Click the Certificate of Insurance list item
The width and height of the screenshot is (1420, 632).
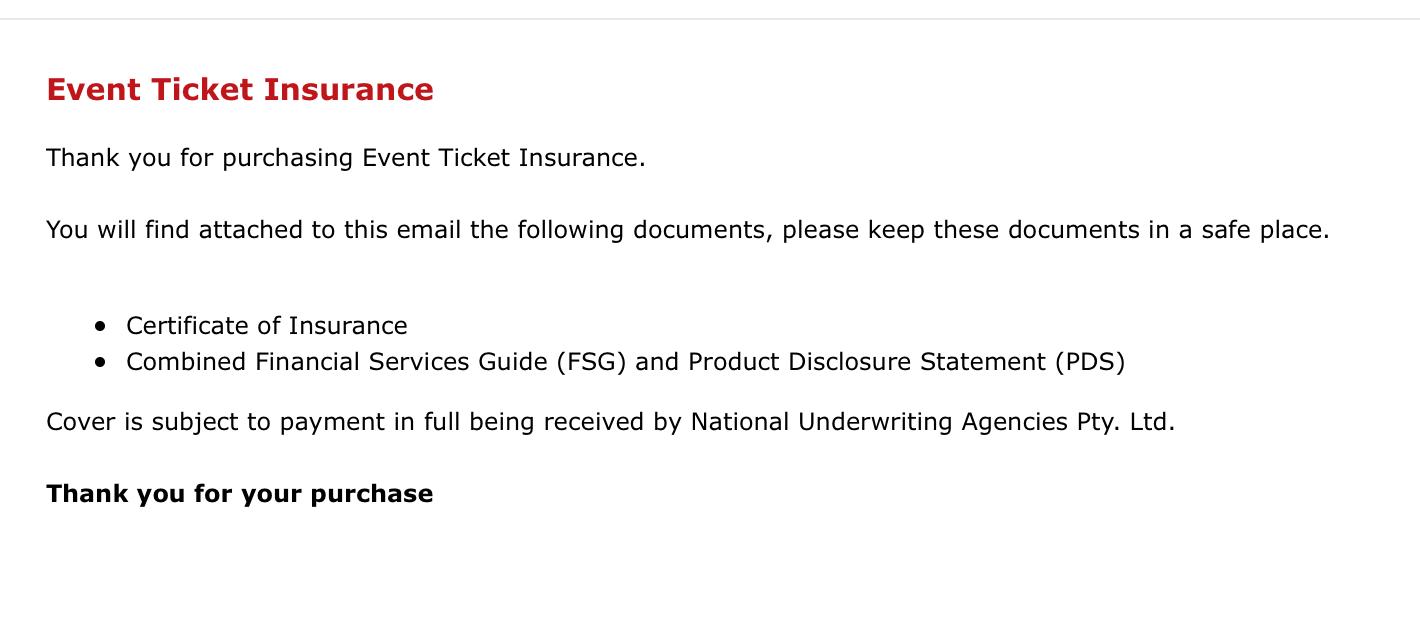pyautogui.click(x=267, y=326)
